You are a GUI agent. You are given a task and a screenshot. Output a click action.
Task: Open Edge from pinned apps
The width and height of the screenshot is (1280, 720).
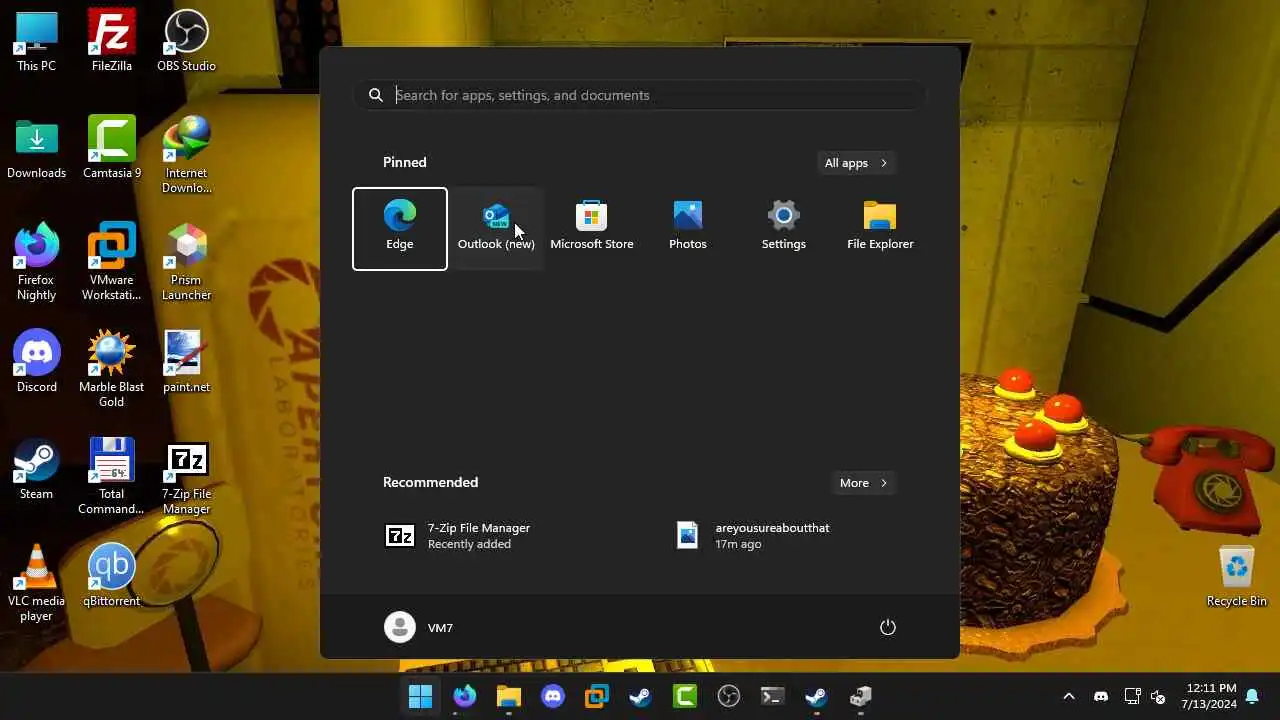point(400,228)
